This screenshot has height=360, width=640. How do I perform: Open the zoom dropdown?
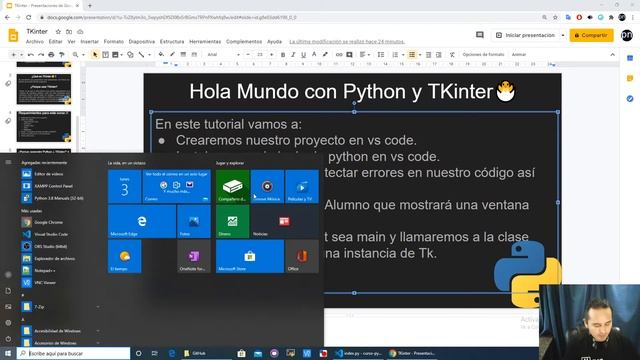[x=78, y=55]
